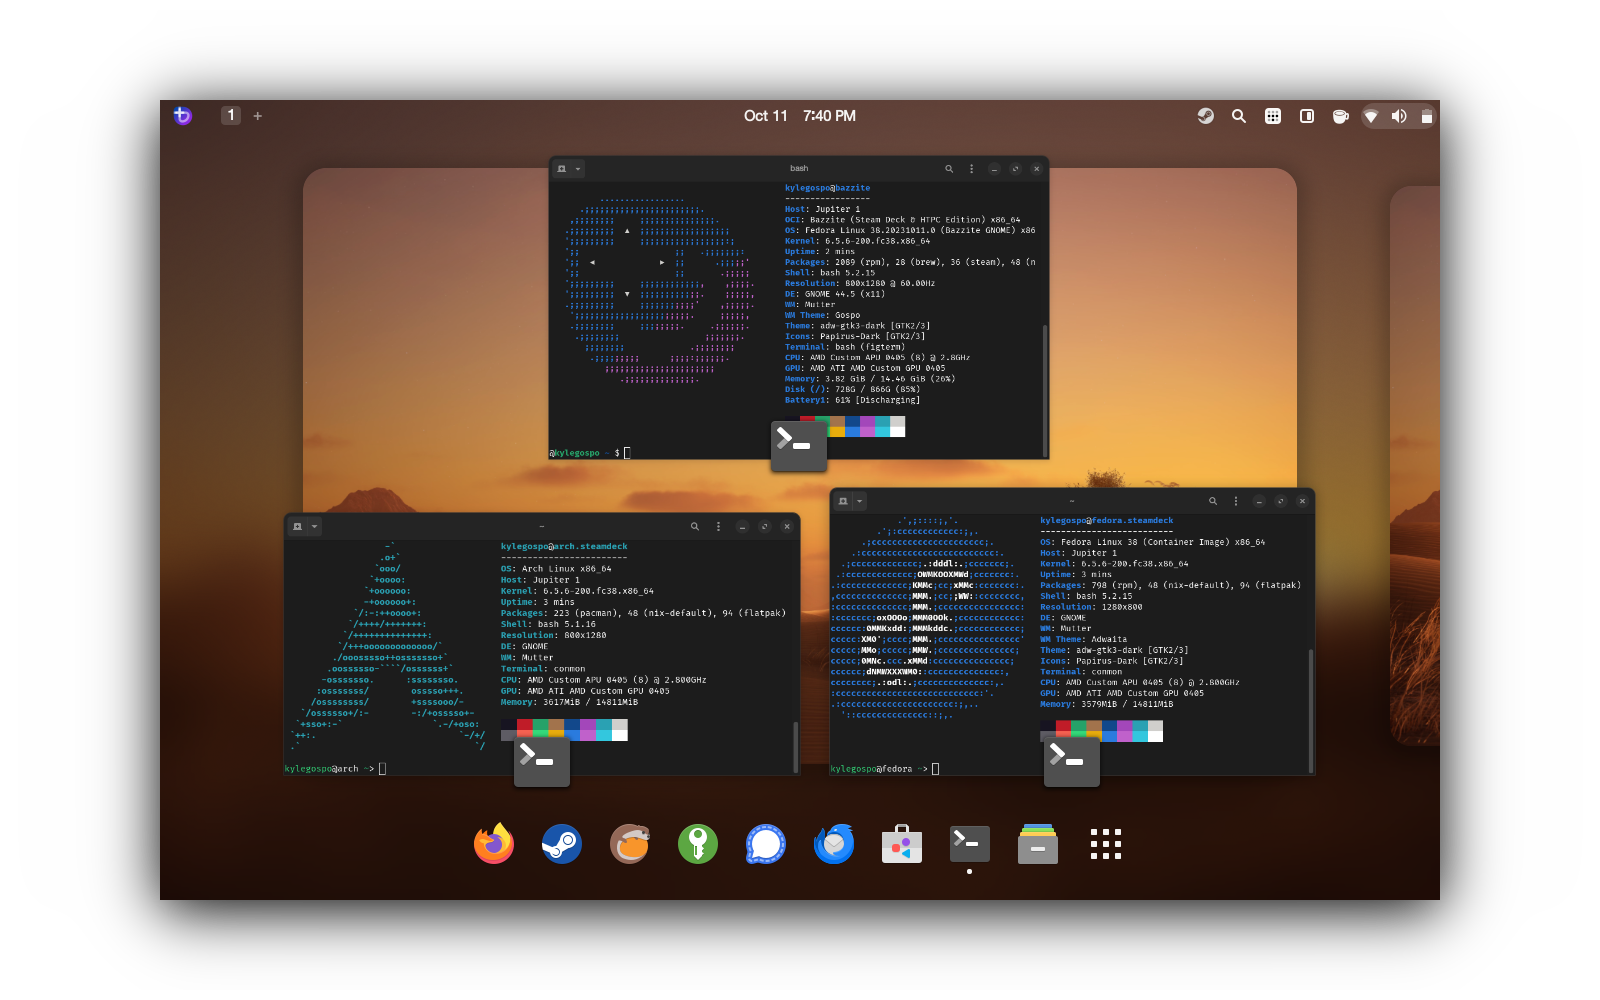Click 'kylegospo@bazzite' heading text
This screenshot has width=1600, height=1000.
827,188
